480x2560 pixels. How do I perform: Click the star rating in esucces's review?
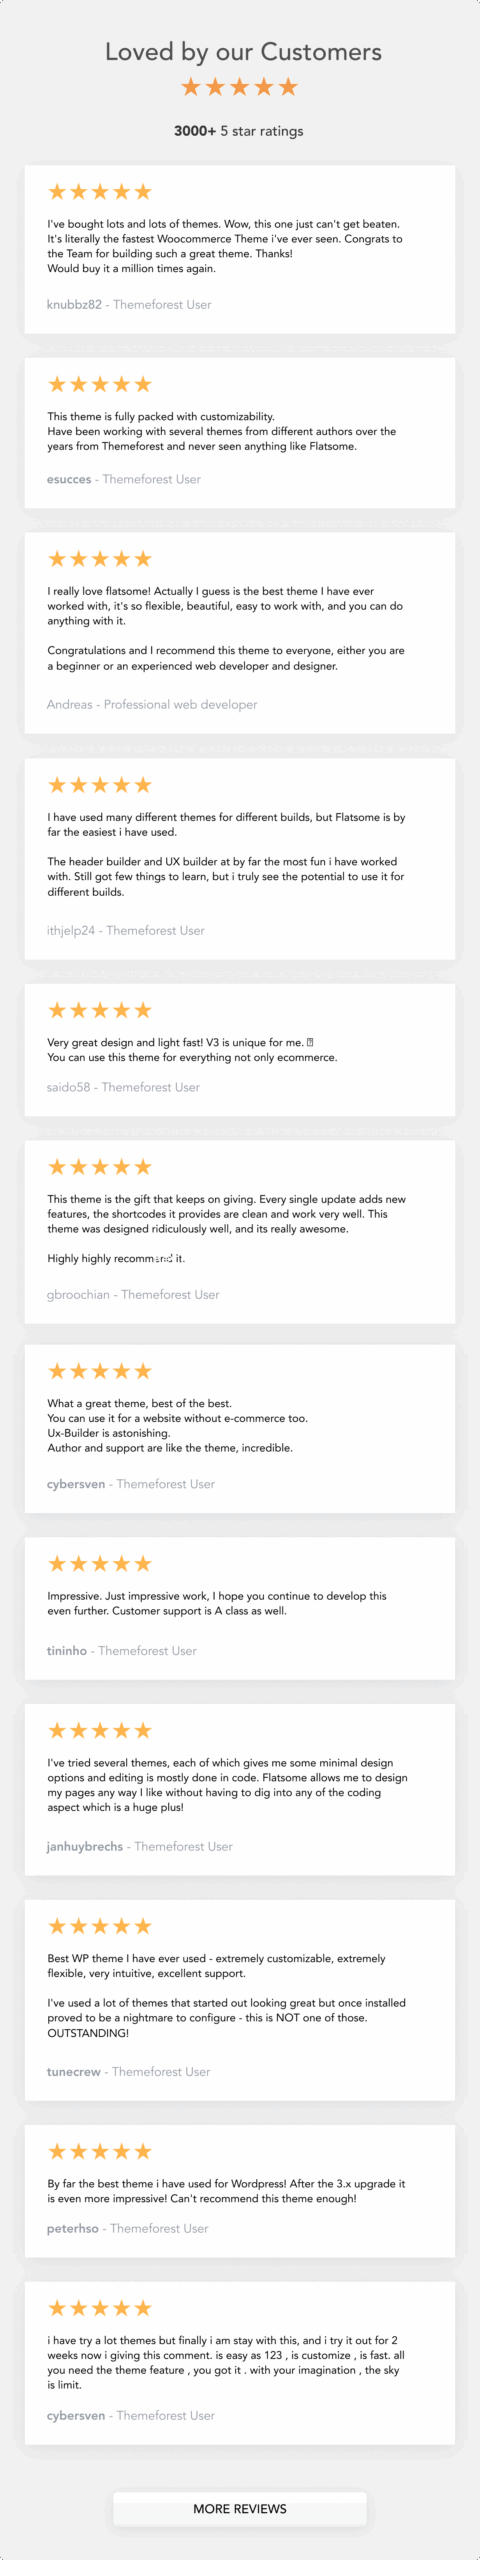(100, 384)
